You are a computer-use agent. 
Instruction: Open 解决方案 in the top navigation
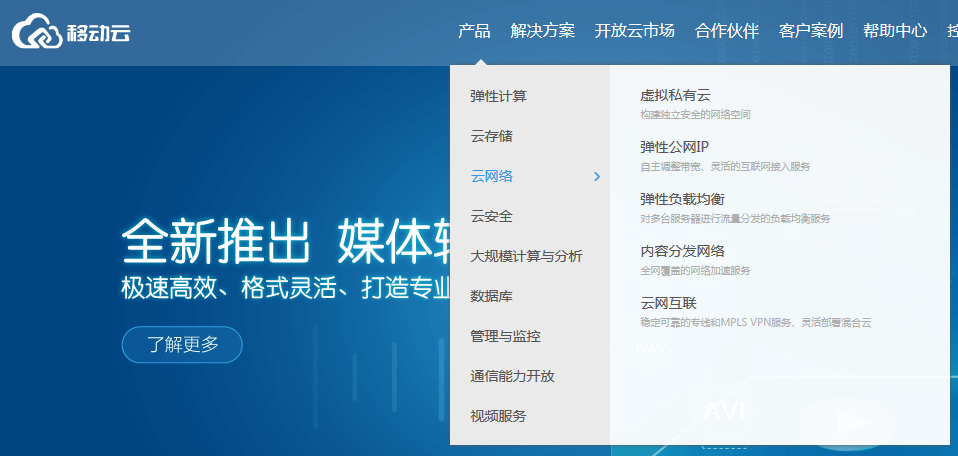click(543, 31)
